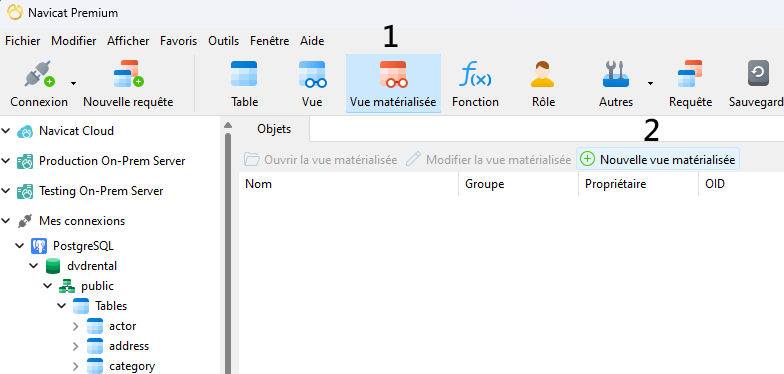Open the Fonction toolbar icon

(x=475, y=74)
